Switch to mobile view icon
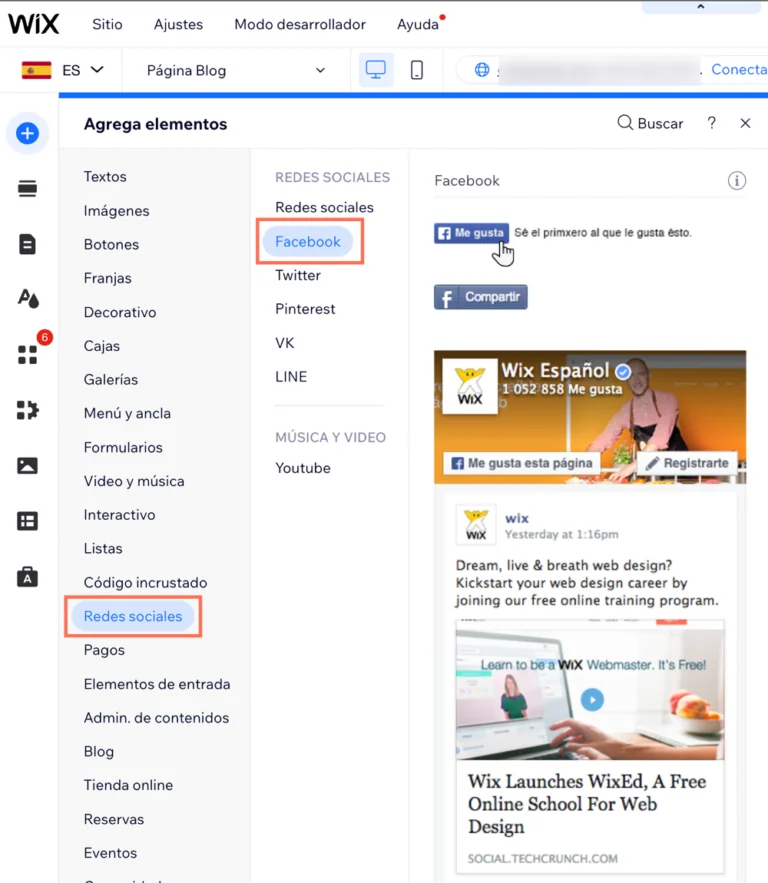The width and height of the screenshot is (768, 883). (x=417, y=70)
